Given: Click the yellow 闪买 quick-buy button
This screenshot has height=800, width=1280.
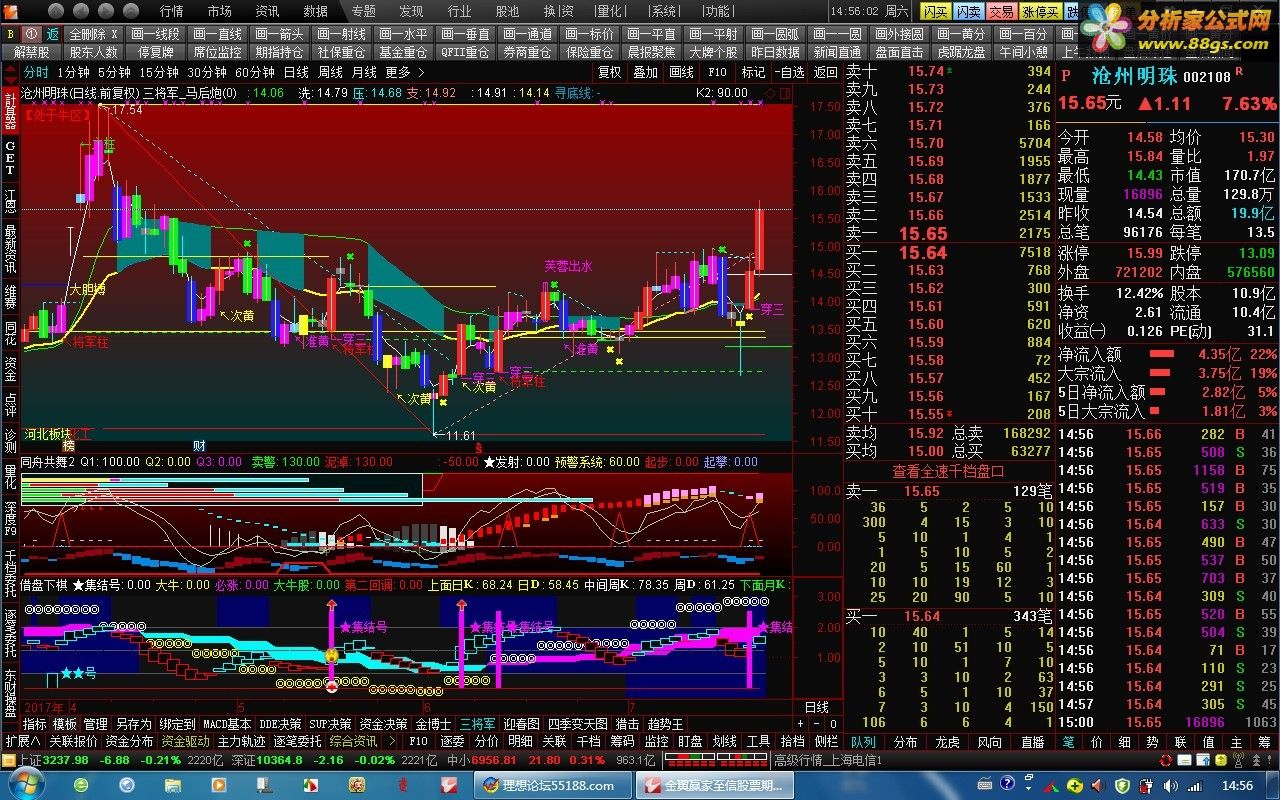Looking at the screenshot, I should coord(935,11).
